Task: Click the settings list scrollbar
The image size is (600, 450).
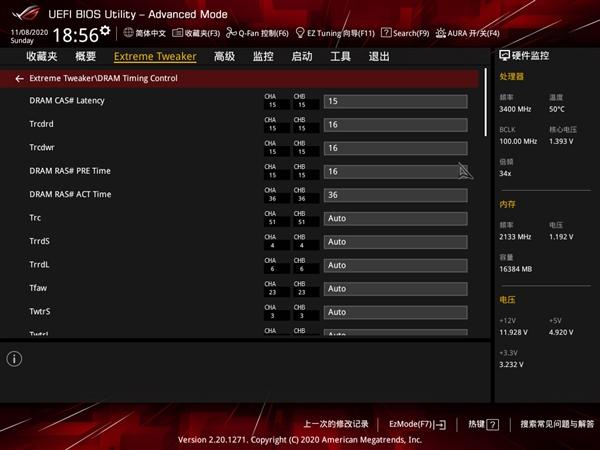Action: [x=486, y=102]
